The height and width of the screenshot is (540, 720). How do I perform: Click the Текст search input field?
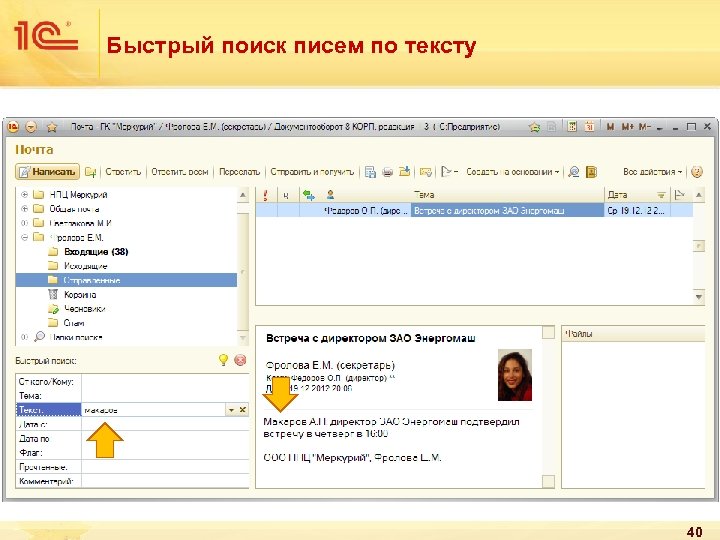point(153,410)
